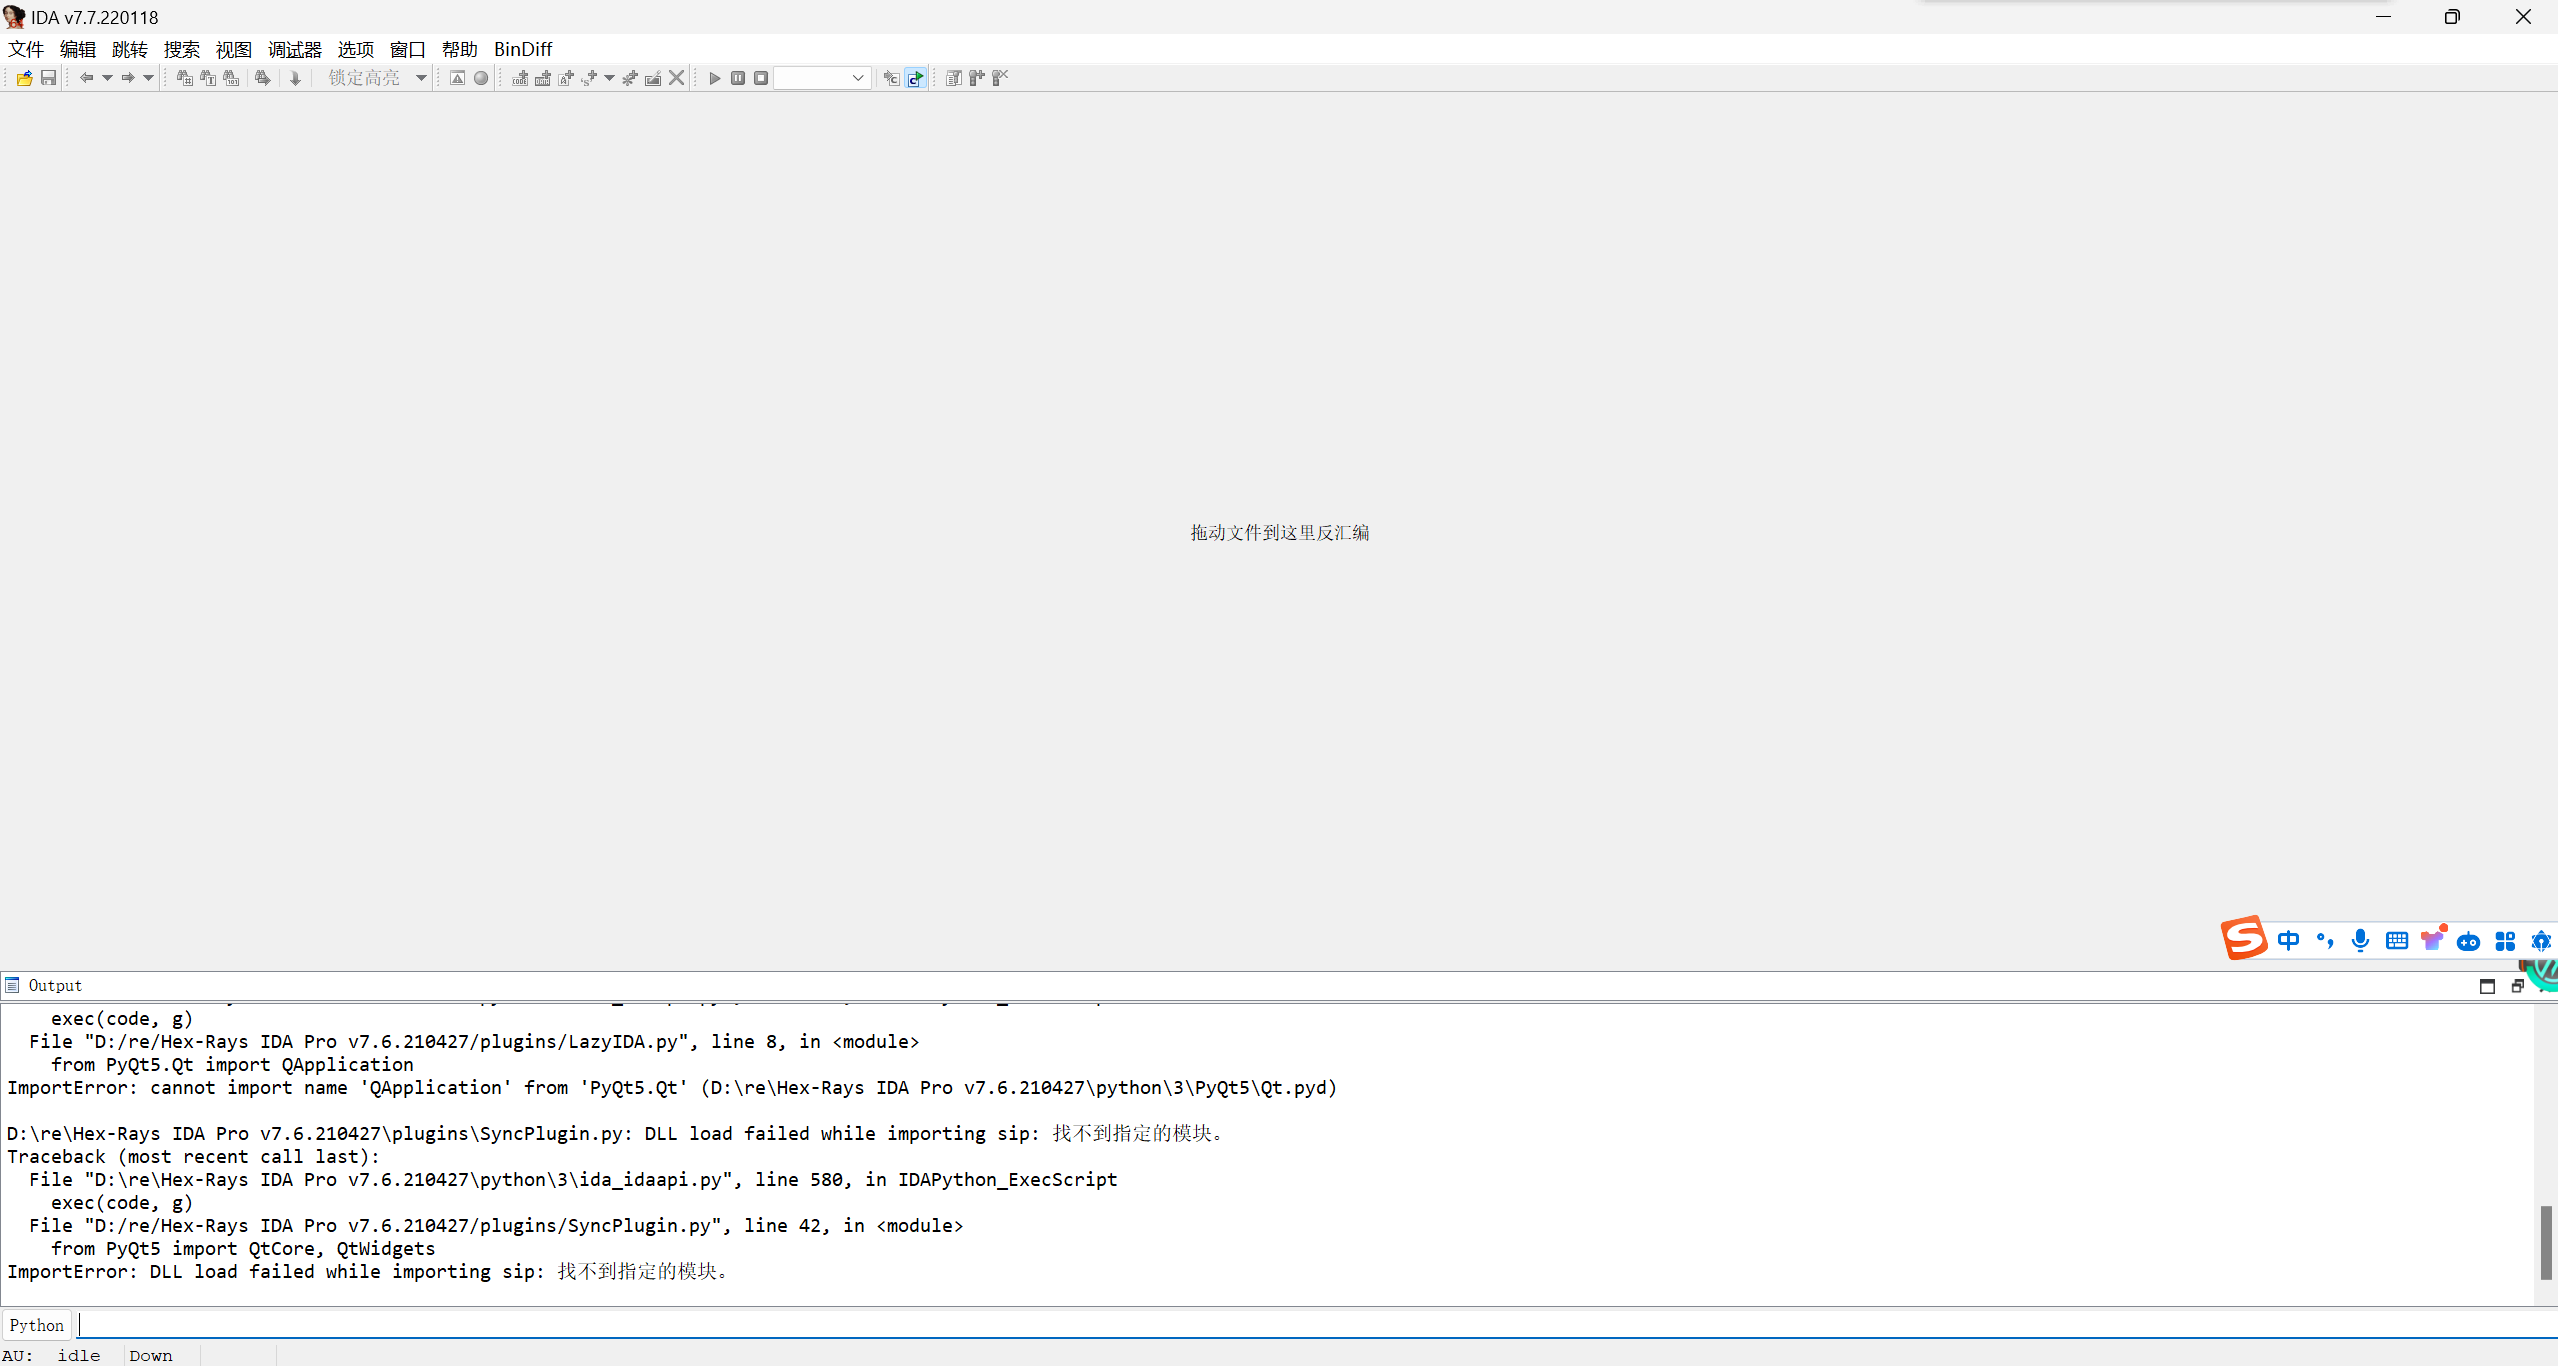Image resolution: width=2558 pixels, height=1366 pixels.
Task: Click the list-window icon after debugger tools
Action: [953, 78]
